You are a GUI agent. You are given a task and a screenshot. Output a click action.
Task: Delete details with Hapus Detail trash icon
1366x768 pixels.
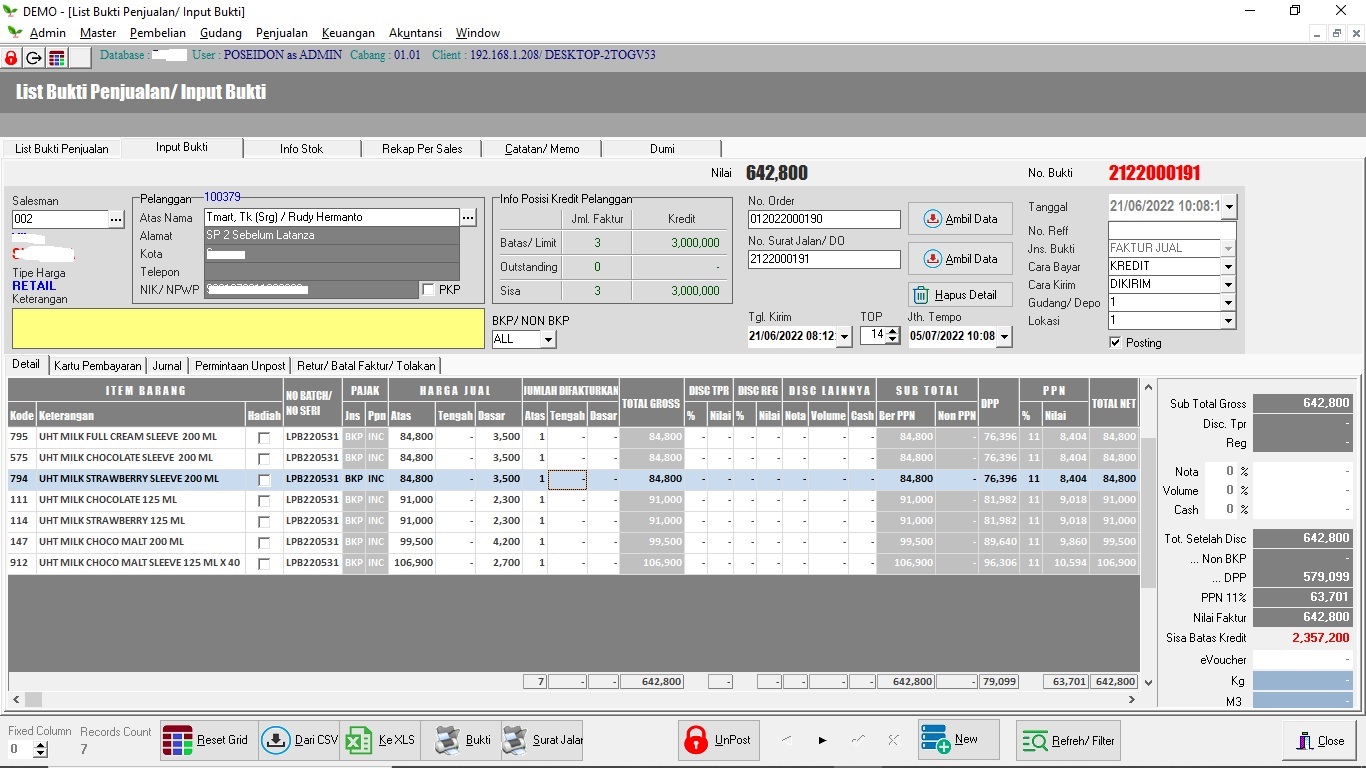pyautogui.click(x=920, y=295)
